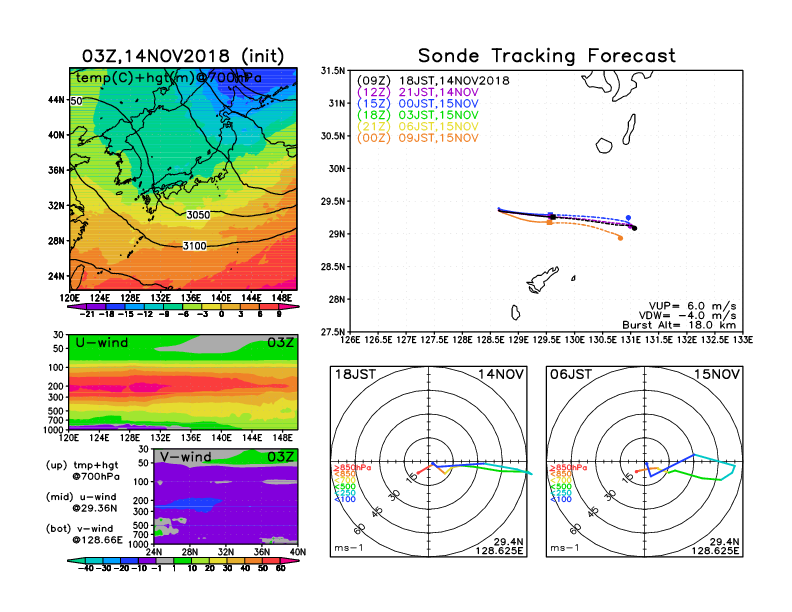Click '133E' on the tracking map axis
The height and width of the screenshot is (612, 792).
[742, 340]
